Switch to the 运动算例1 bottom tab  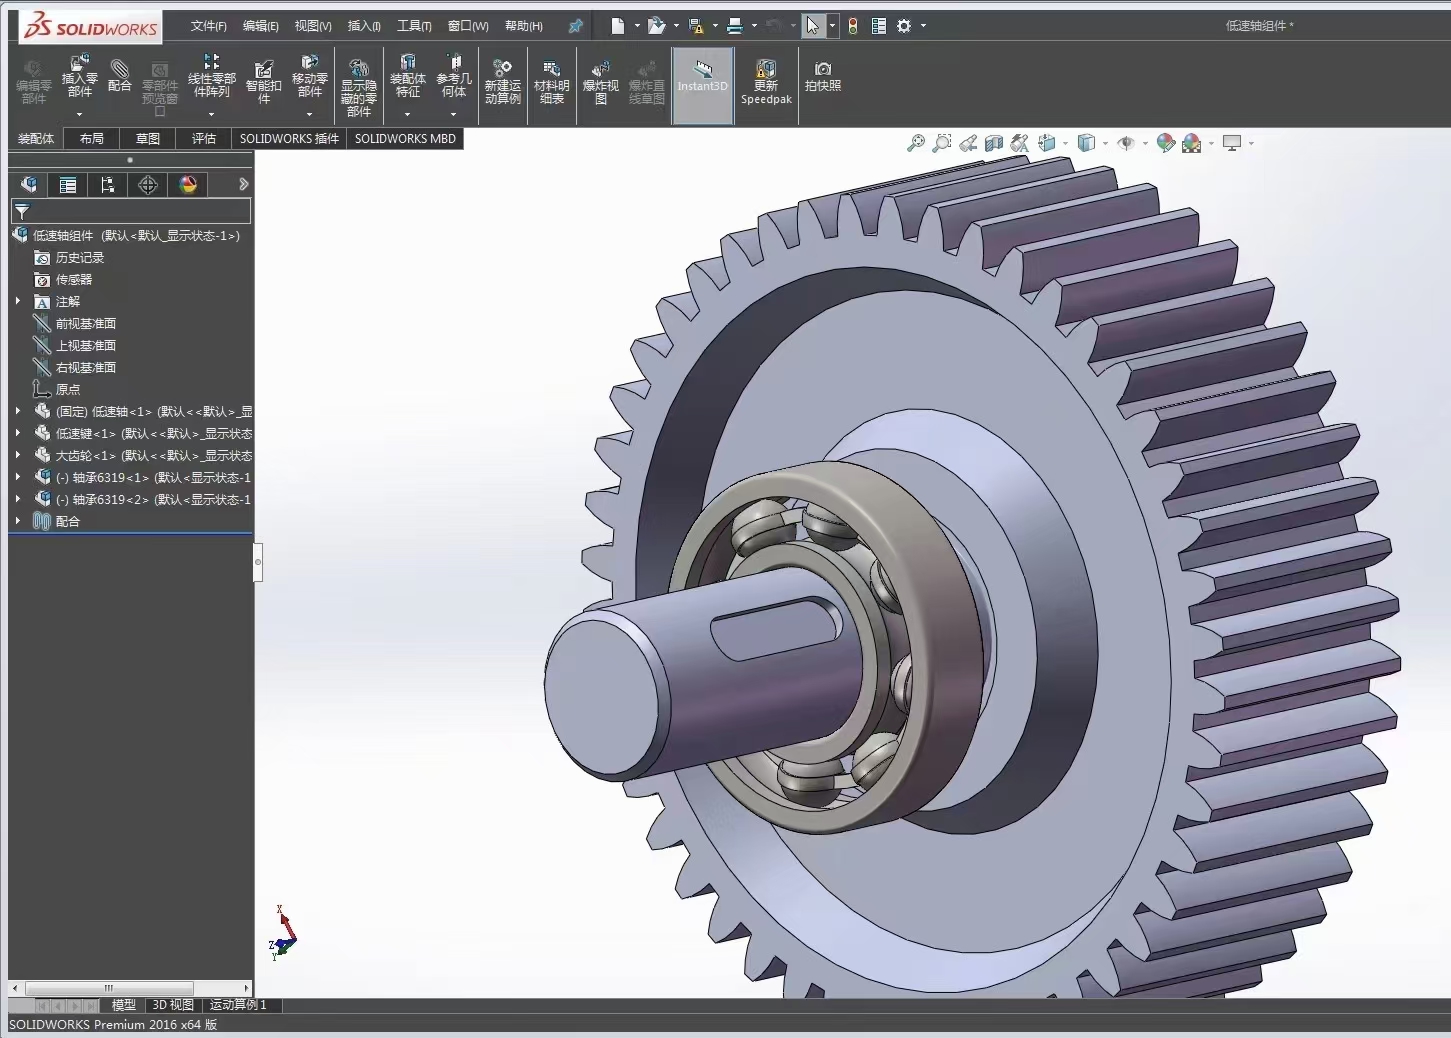tap(238, 1005)
